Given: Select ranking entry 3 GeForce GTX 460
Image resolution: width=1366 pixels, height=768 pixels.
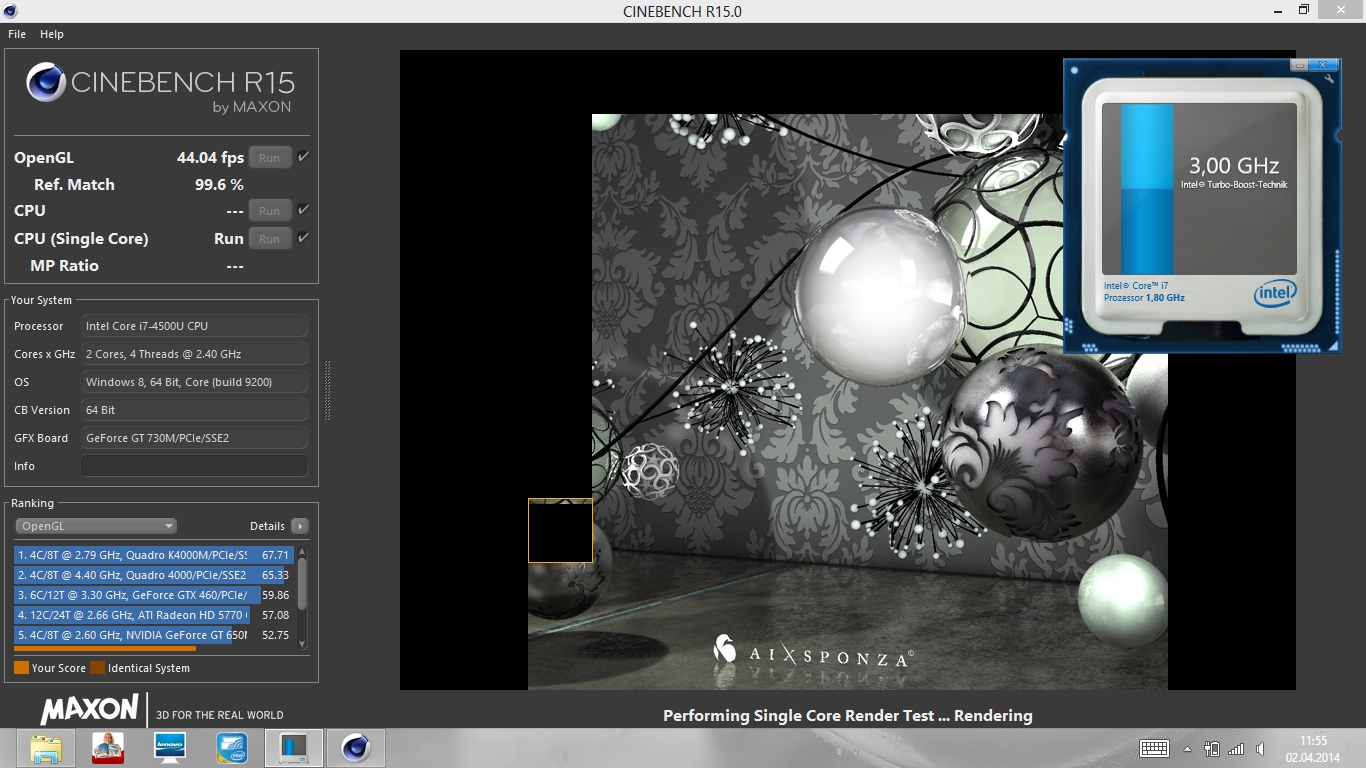Looking at the screenshot, I should 152,595.
